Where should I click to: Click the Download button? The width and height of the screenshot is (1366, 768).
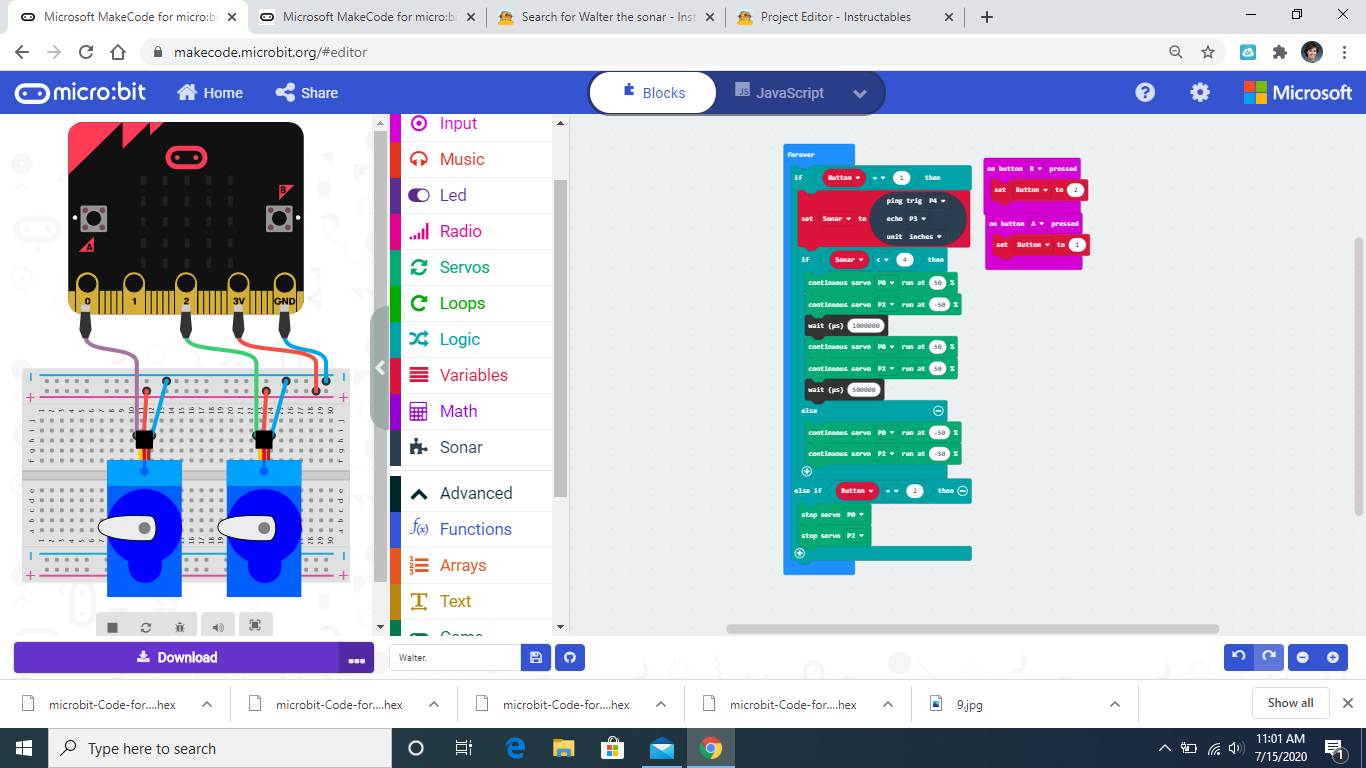tap(177, 657)
